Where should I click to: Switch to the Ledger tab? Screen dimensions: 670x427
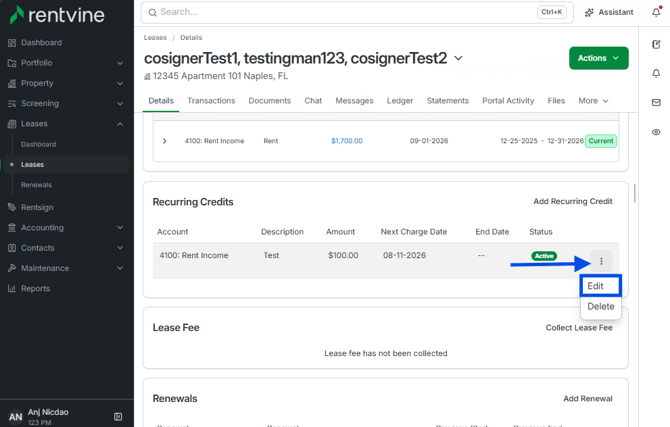coord(400,101)
